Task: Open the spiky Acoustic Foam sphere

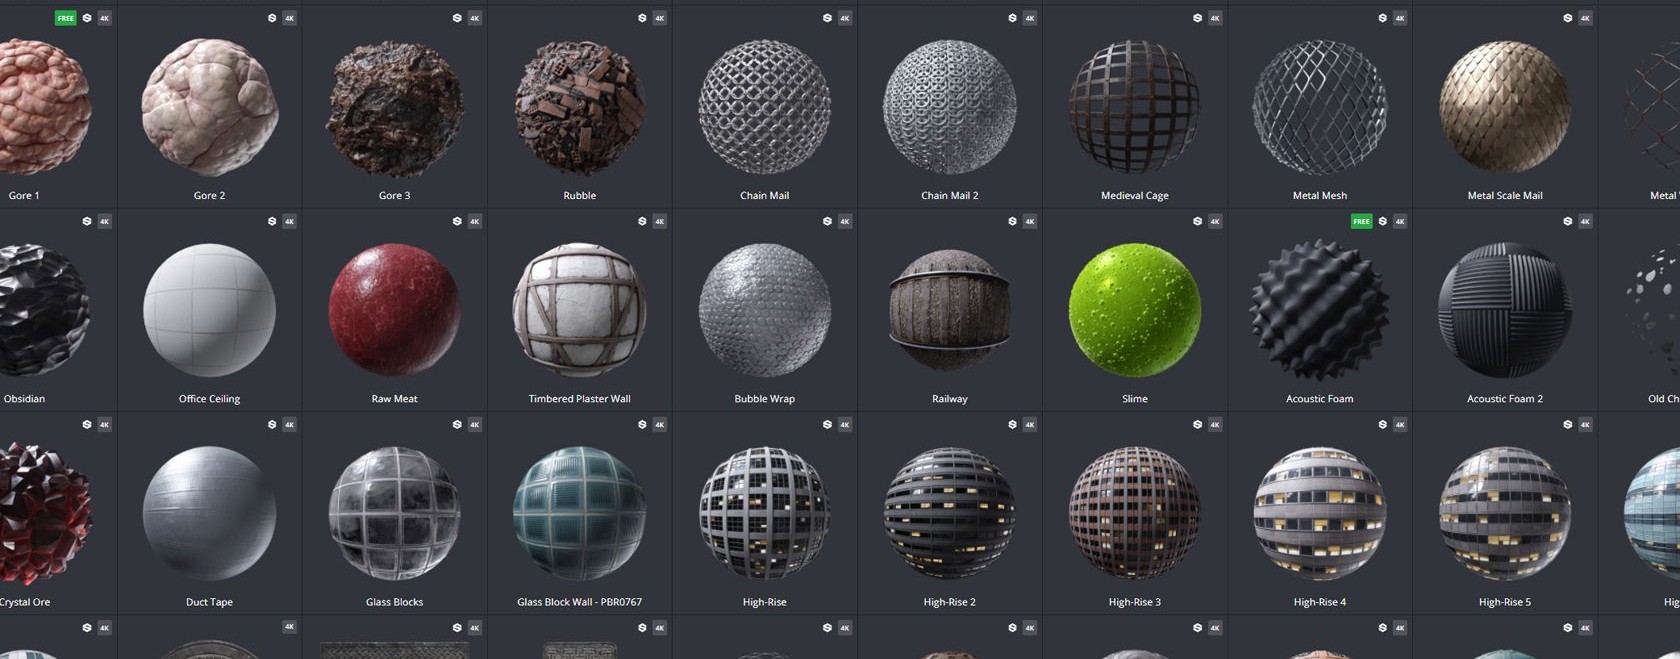Action: [x=1320, y=310]
